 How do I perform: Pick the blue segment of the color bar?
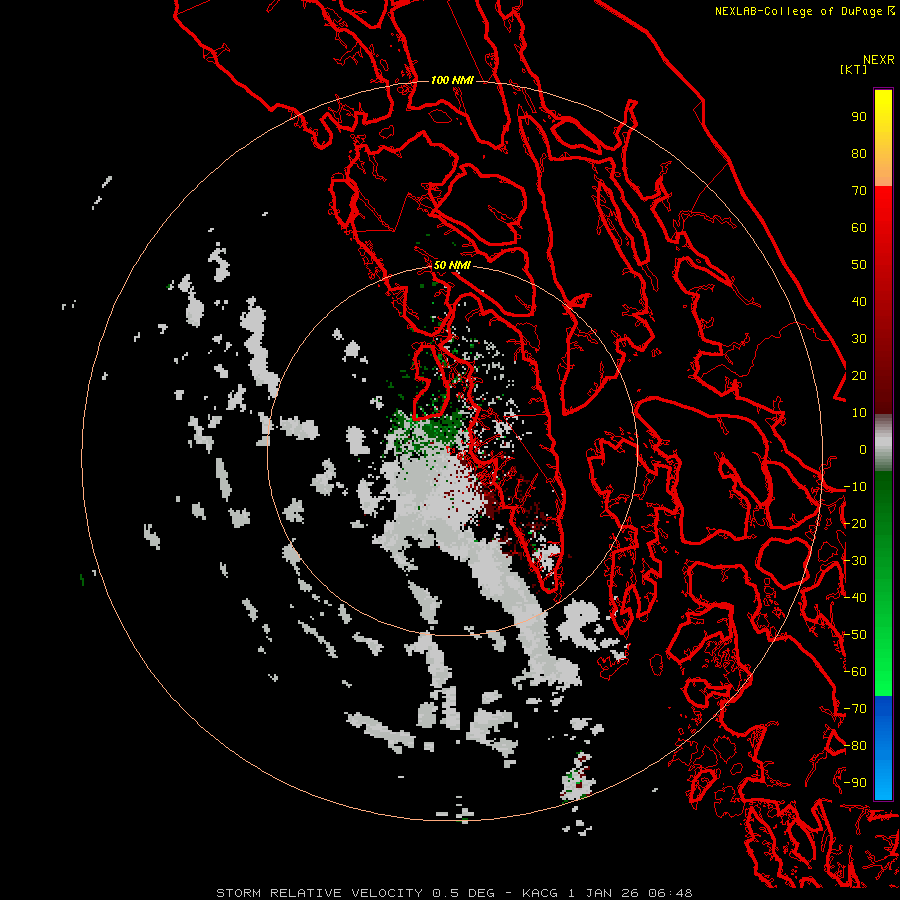883,747
